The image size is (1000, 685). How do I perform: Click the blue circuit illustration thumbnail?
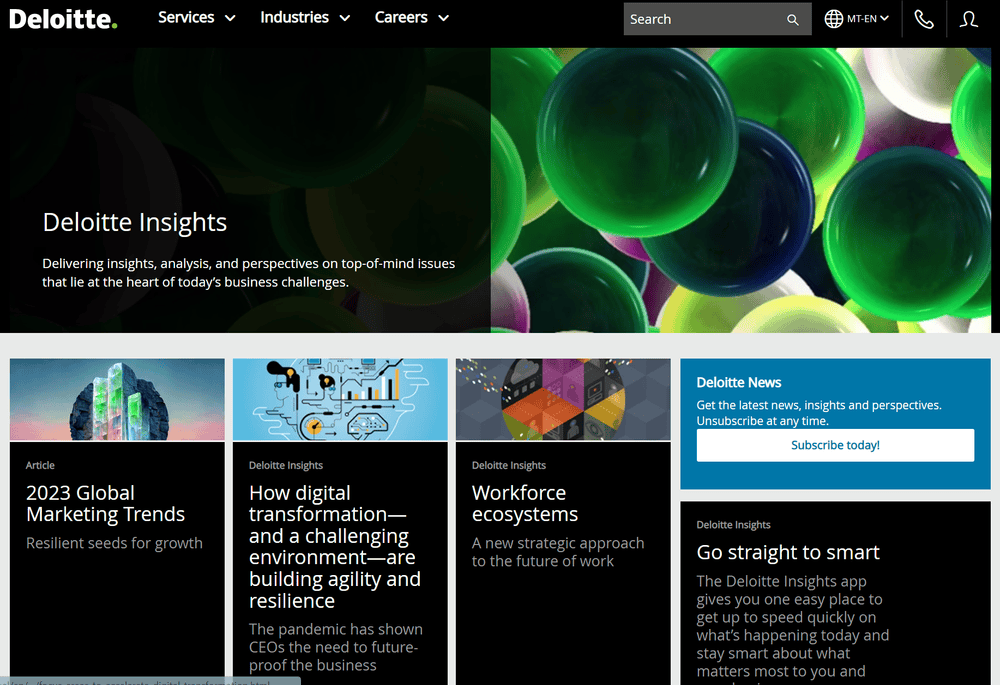[x=340, y=399]
